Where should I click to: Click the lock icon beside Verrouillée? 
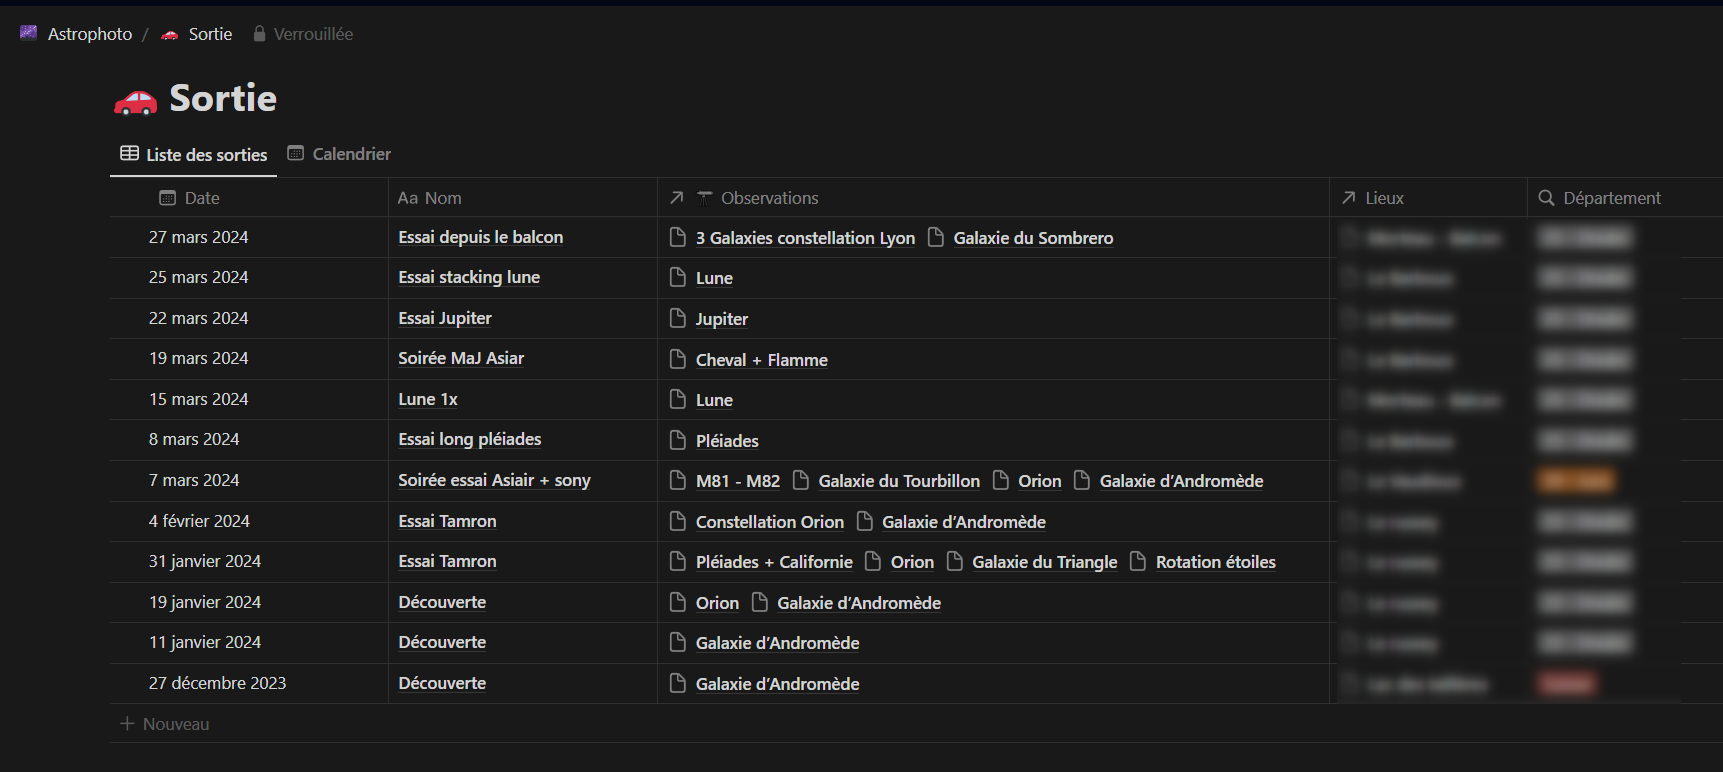click(x=259, y=34)
